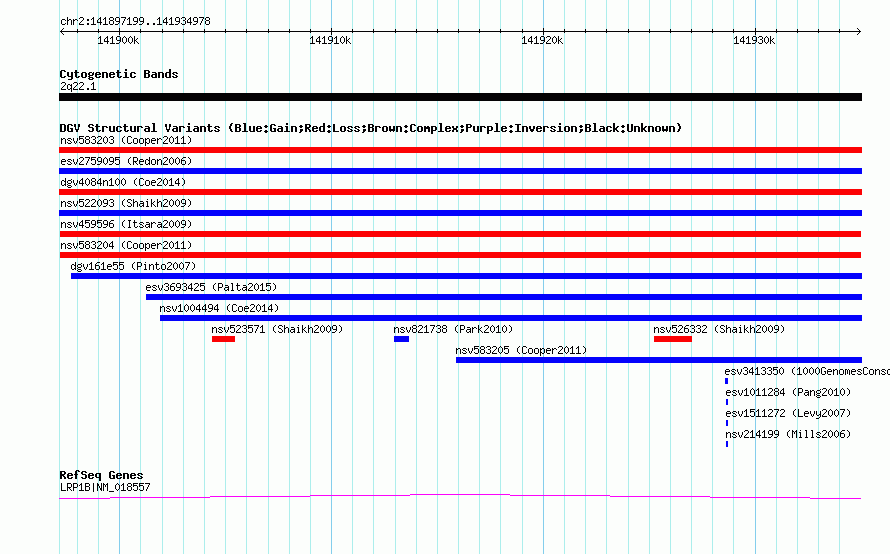The height and width of the screenshot is (554, 890).
Task: Open the esv3413350 (1000Genomes) label
Action: (807, 371)
